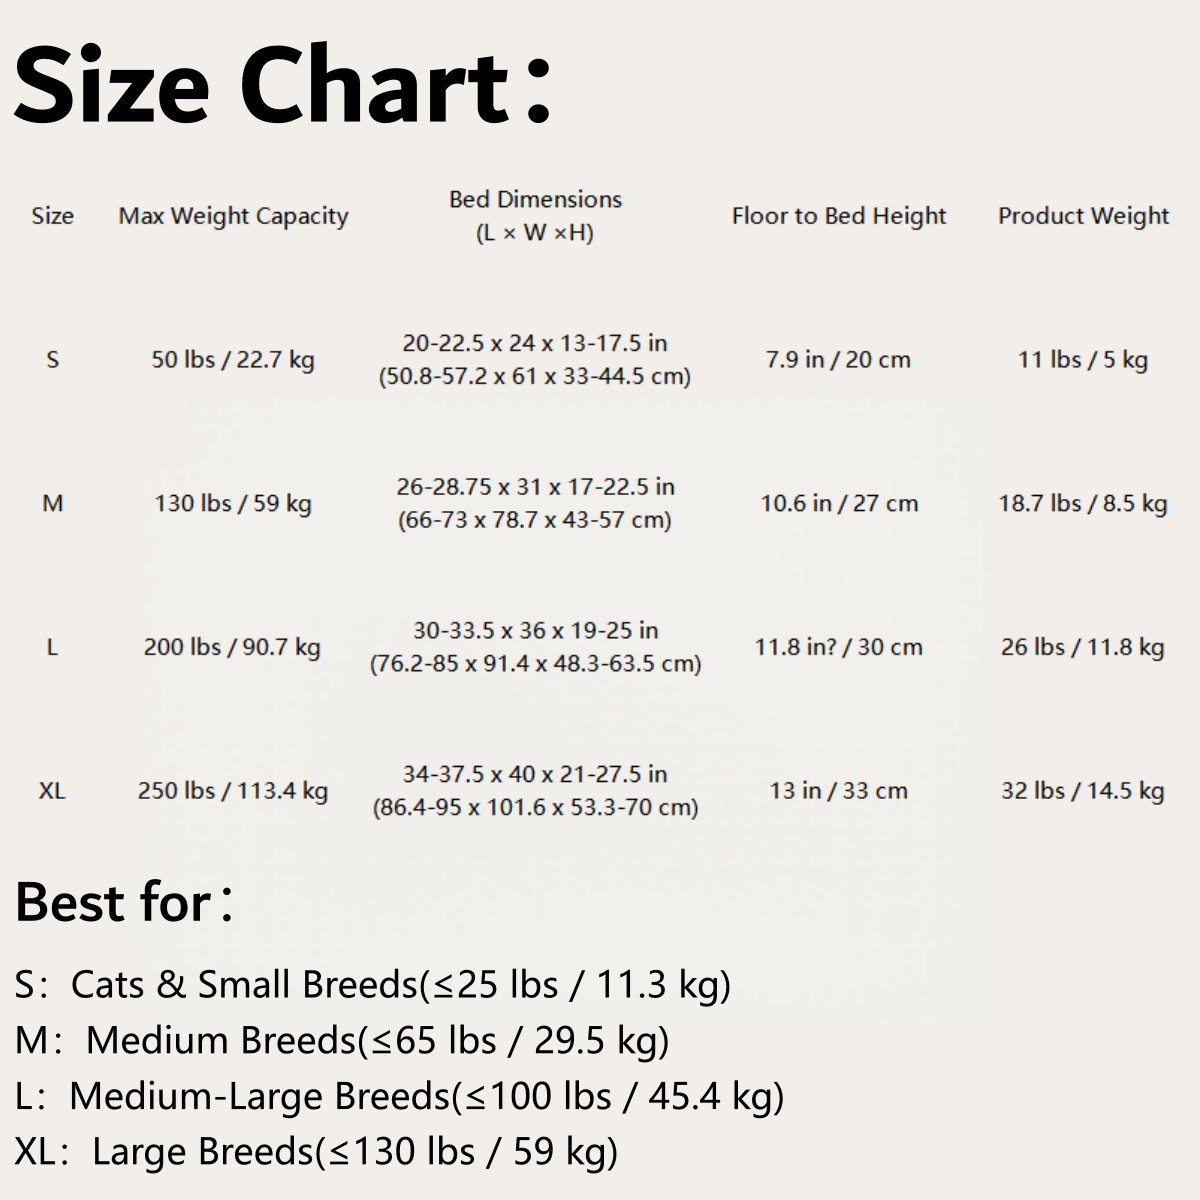
Task: Select the "130 lbs / 59 kg" capacity cell
Action: point(233,503)
